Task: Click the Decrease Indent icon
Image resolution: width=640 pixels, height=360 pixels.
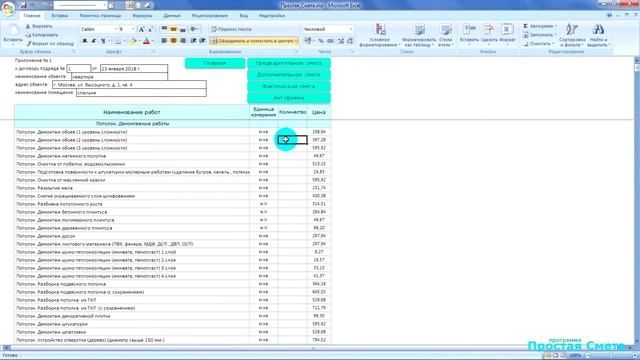Action: (x=193, y=41)
